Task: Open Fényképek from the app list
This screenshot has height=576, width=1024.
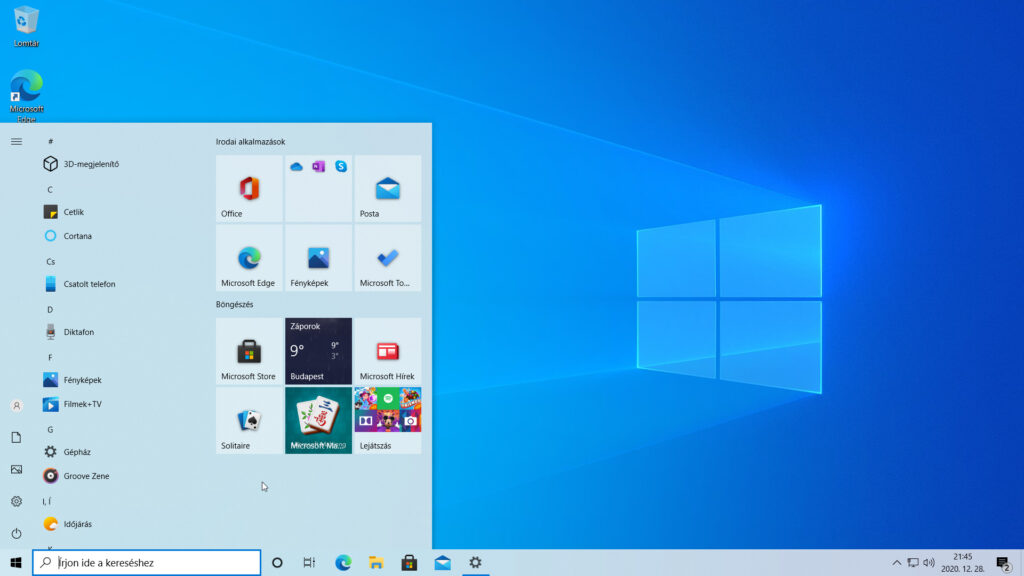Action: pyautogui.click(x=121, y=379)
